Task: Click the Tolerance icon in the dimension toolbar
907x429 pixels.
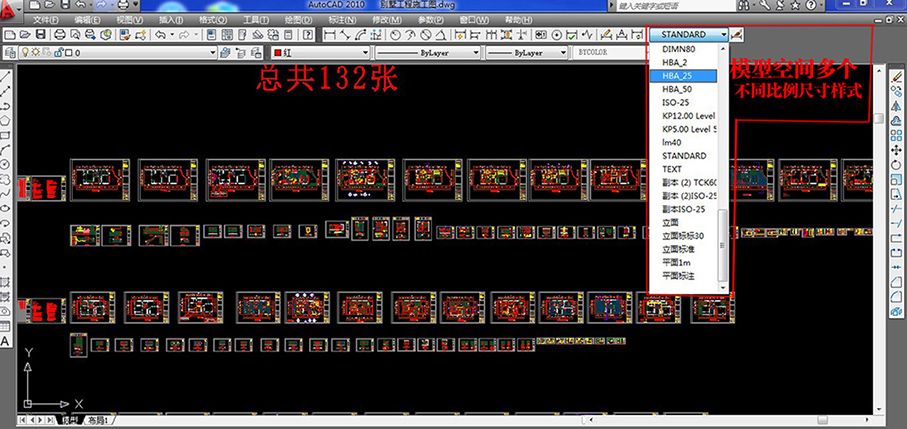Action: (x=540, y=35)
